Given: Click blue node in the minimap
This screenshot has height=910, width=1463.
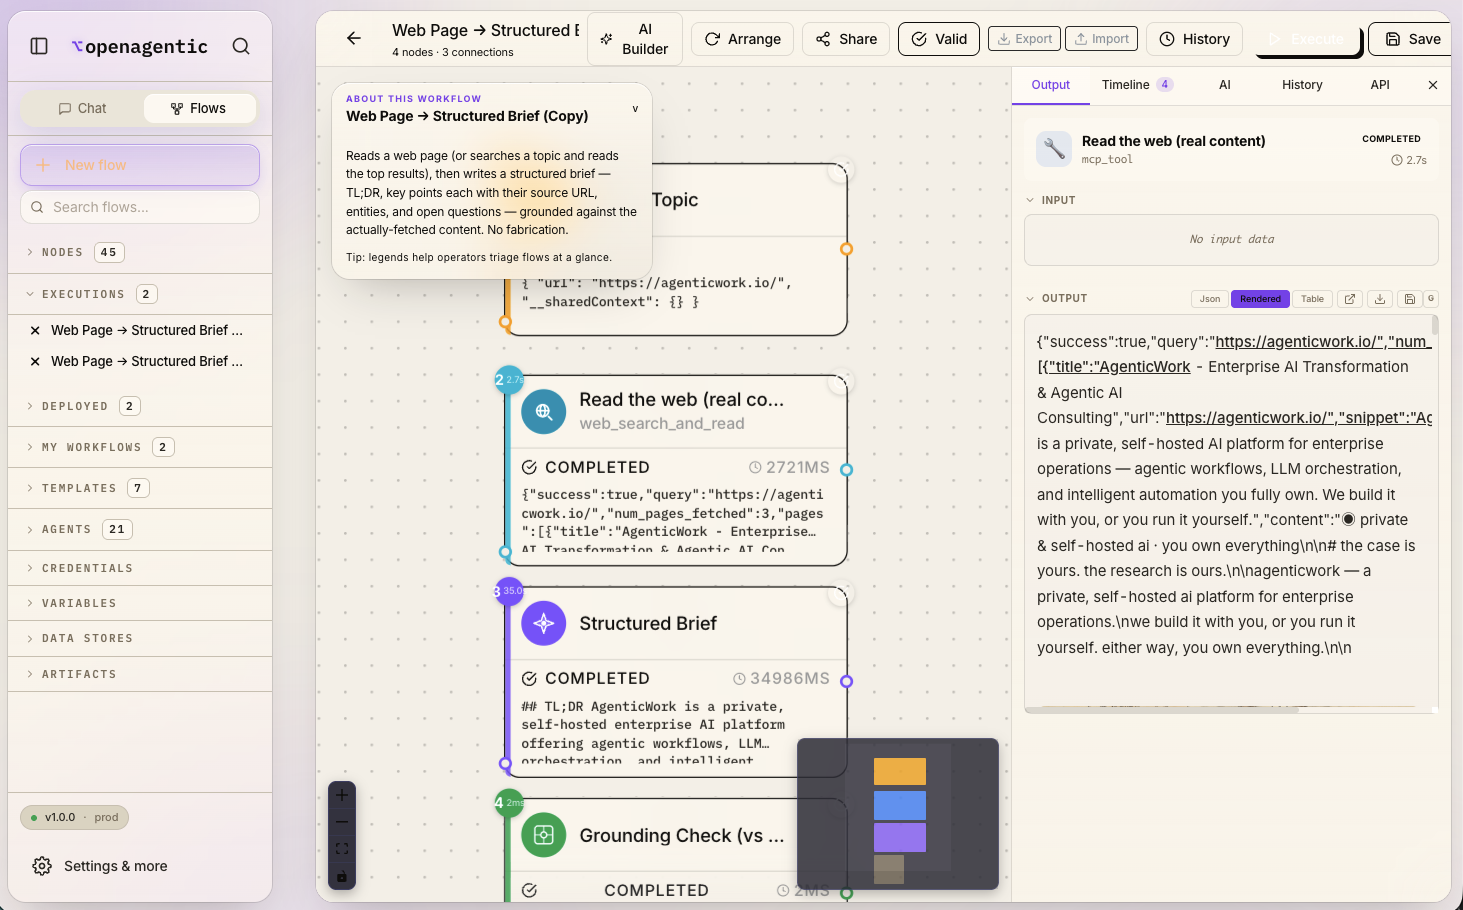Looking at the screenshot, I should [x=900, y=805].
